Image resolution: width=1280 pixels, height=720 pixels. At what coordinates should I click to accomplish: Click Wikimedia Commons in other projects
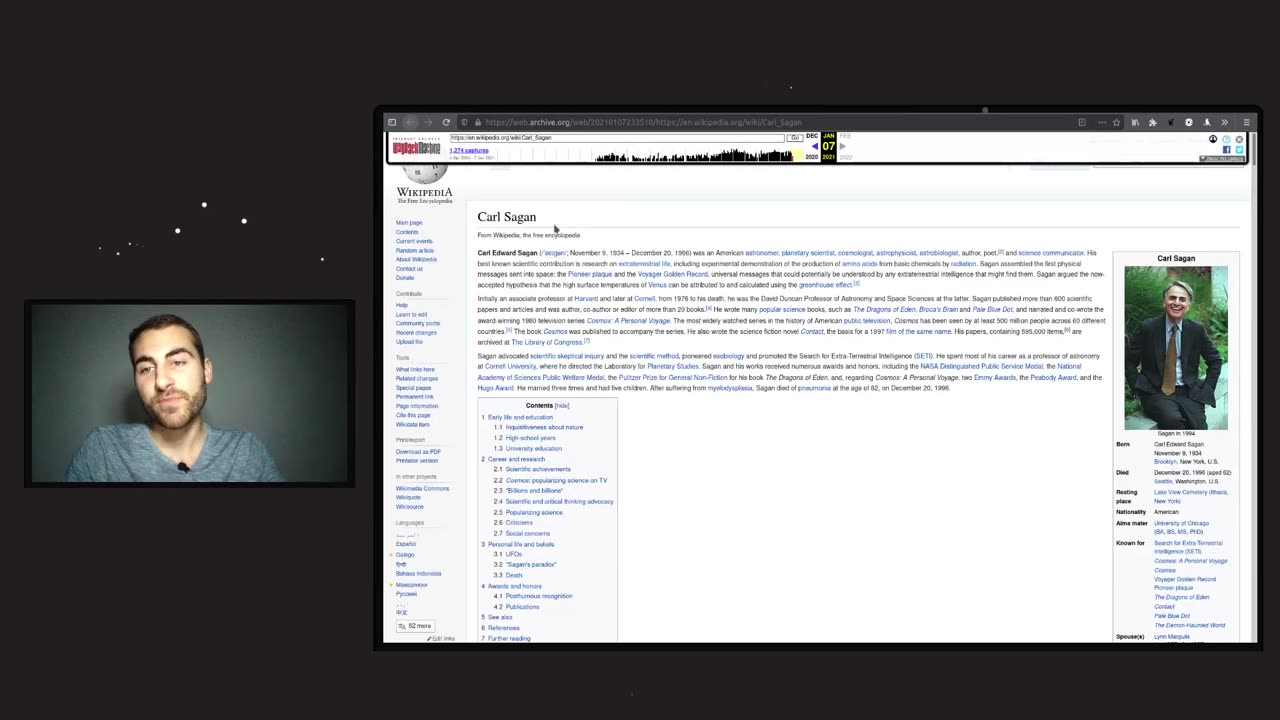coord(422,489)
